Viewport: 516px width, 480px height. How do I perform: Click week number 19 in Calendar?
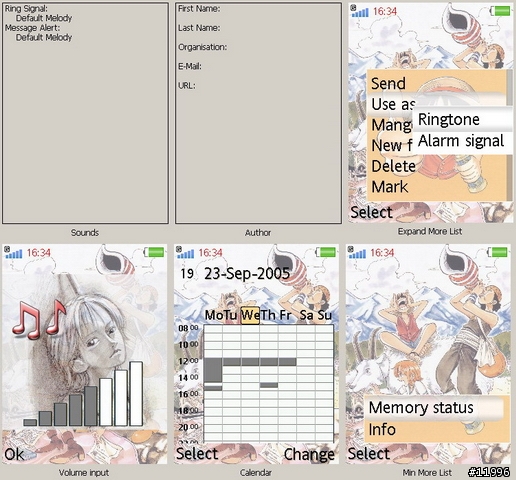[187, 274]
